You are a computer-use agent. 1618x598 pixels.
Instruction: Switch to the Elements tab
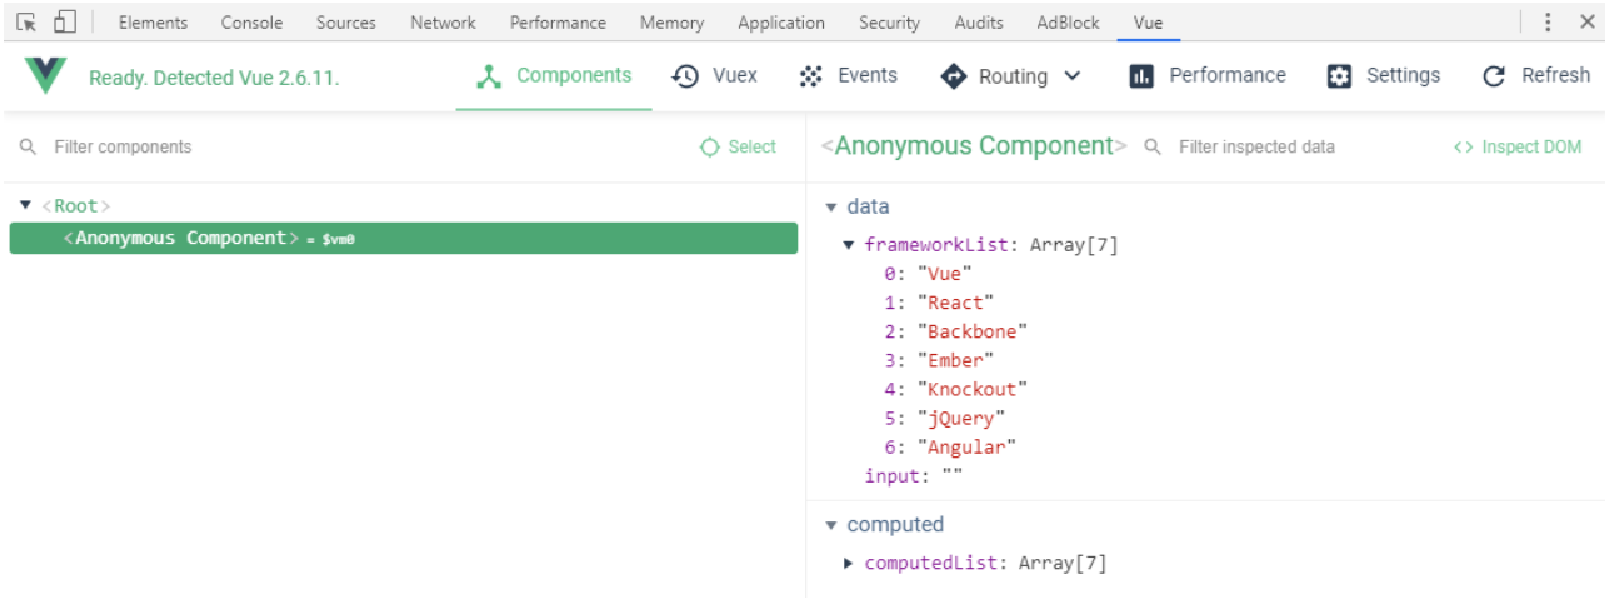(x=153, y=22)
